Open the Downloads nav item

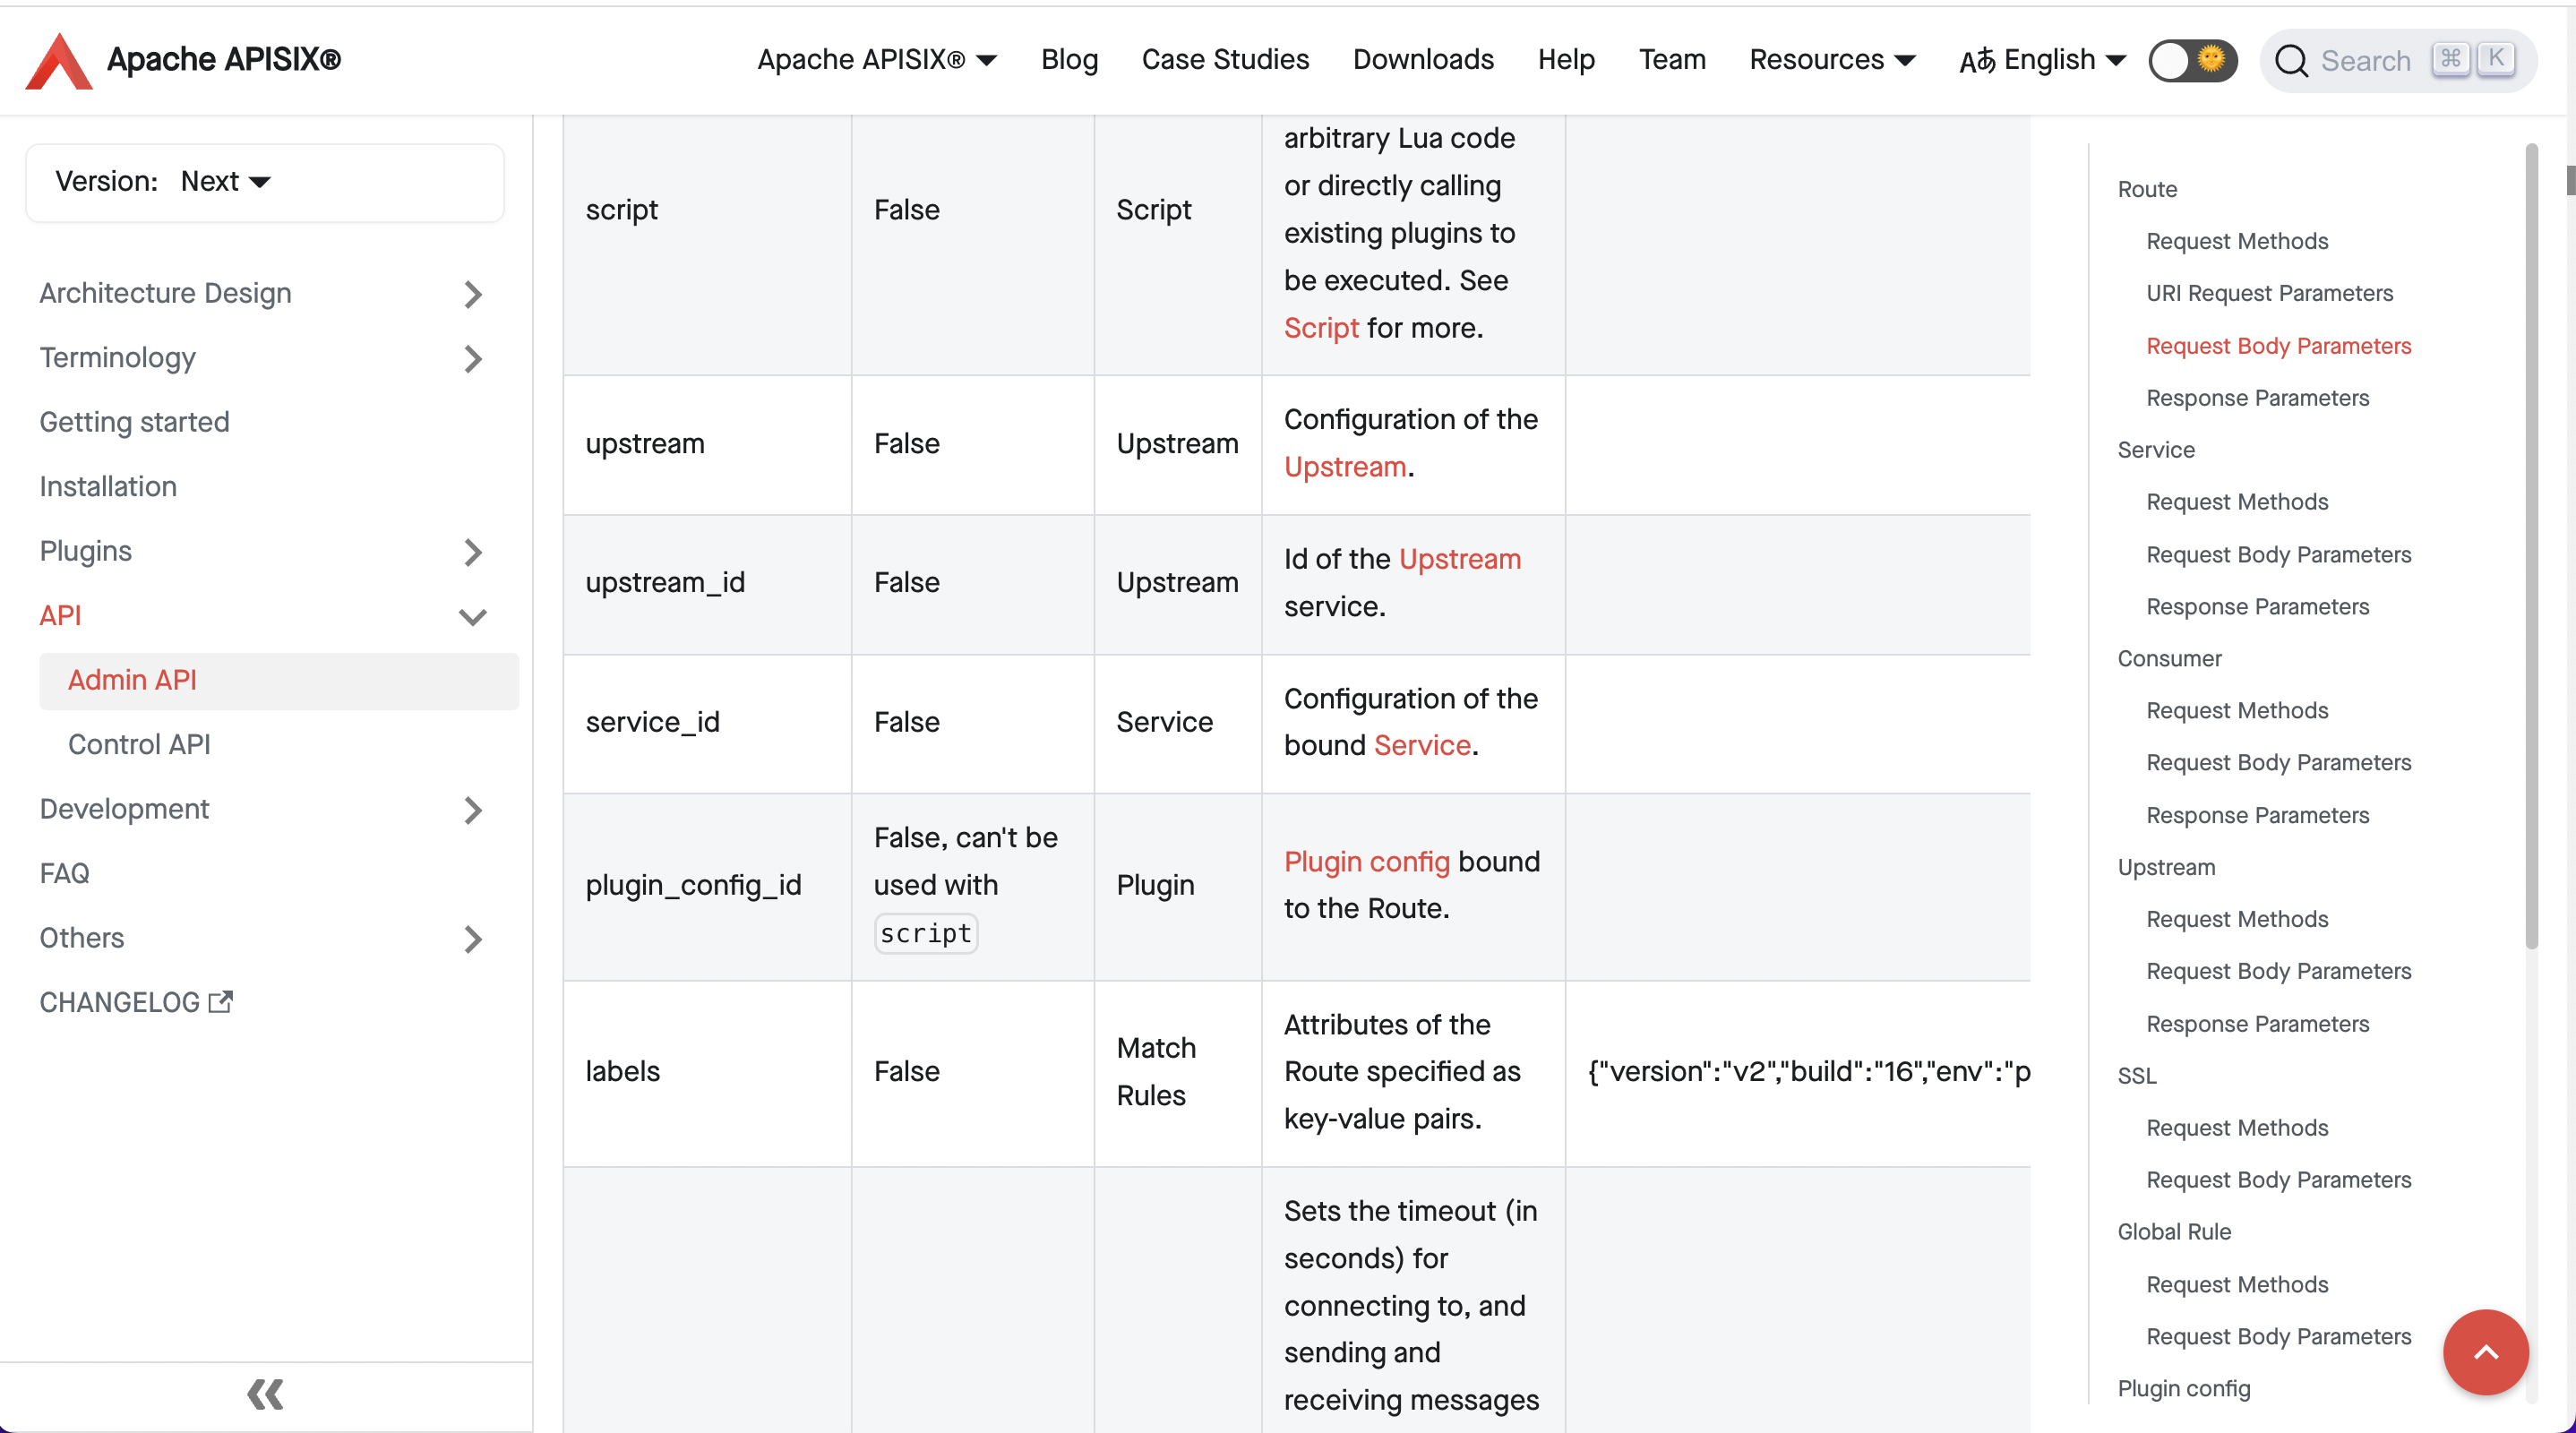[1422, 60]
